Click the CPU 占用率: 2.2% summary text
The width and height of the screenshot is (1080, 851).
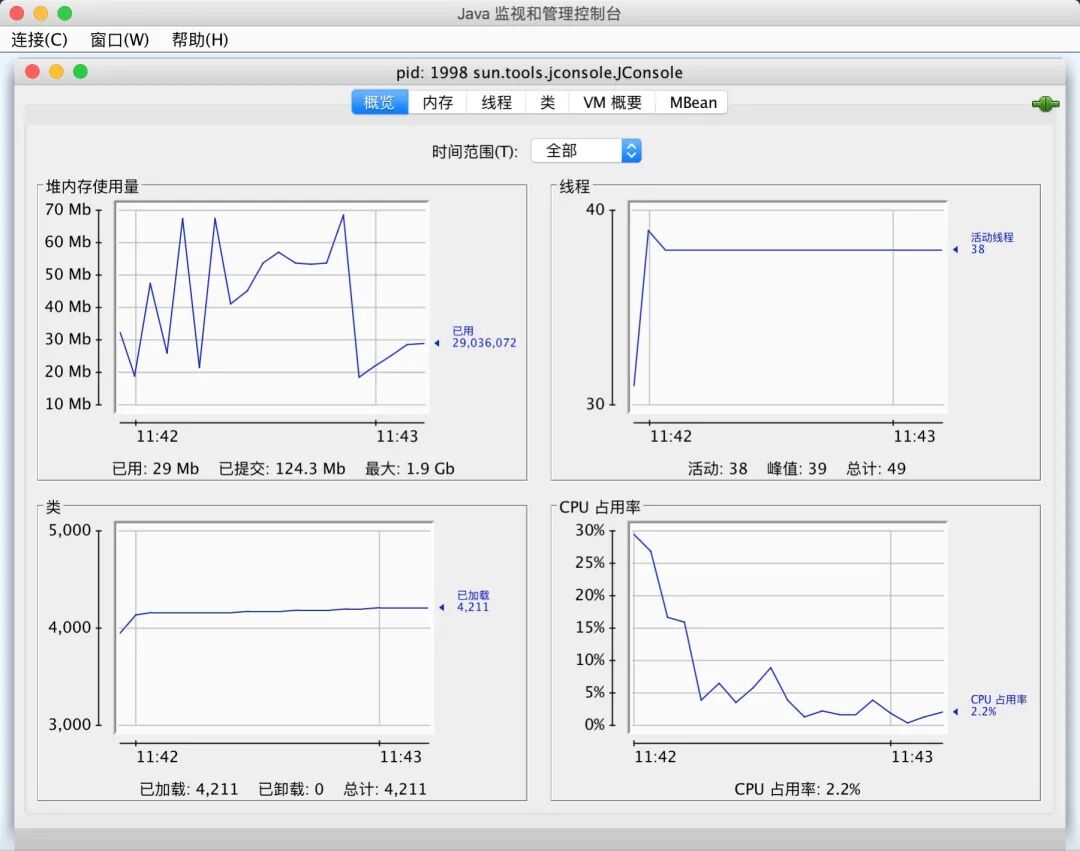[797, 789]
